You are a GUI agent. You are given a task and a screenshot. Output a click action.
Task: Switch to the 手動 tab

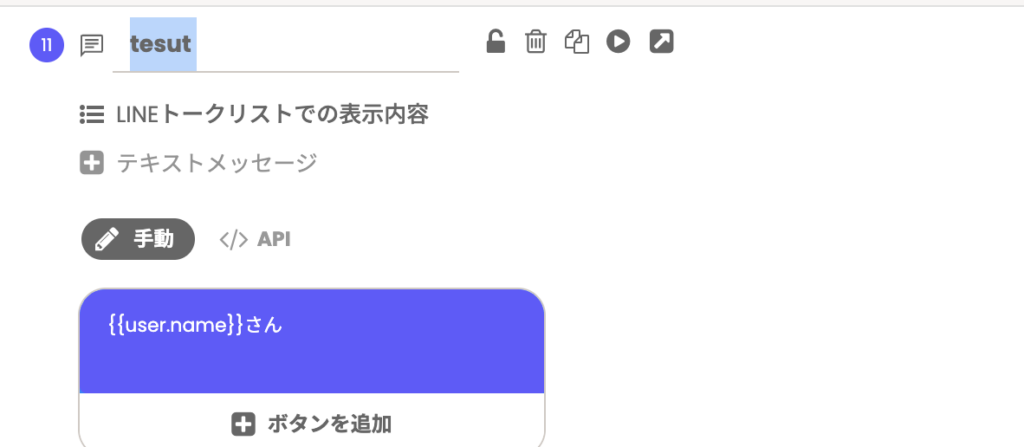coord(138,239)
